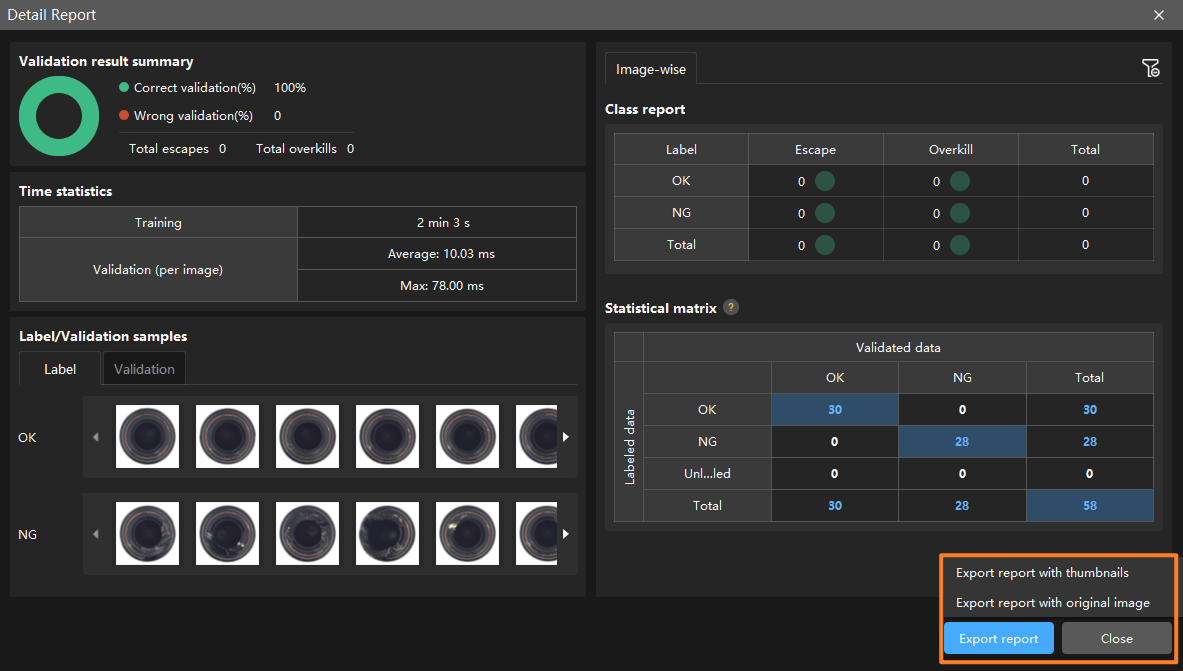Click the Export report button
Viewport: 1183px width, 671px height.
(x=998, y=639)
